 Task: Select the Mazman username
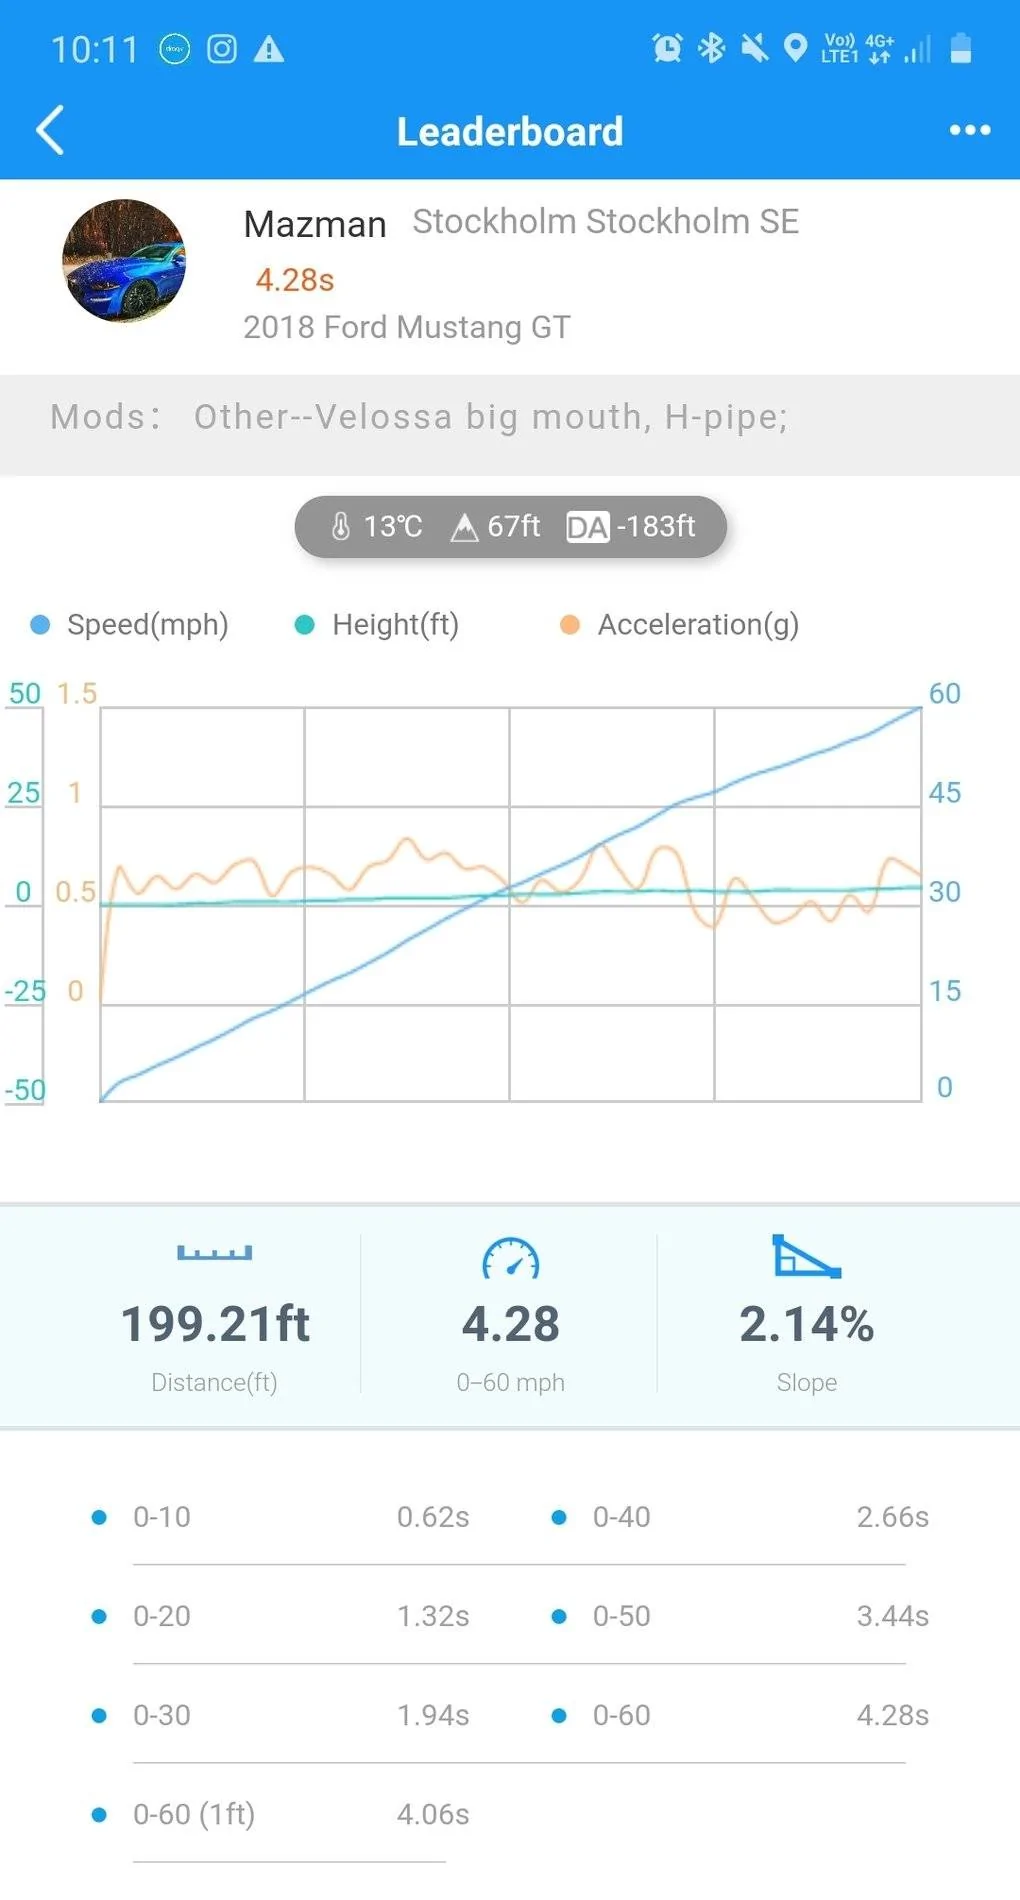315,224
